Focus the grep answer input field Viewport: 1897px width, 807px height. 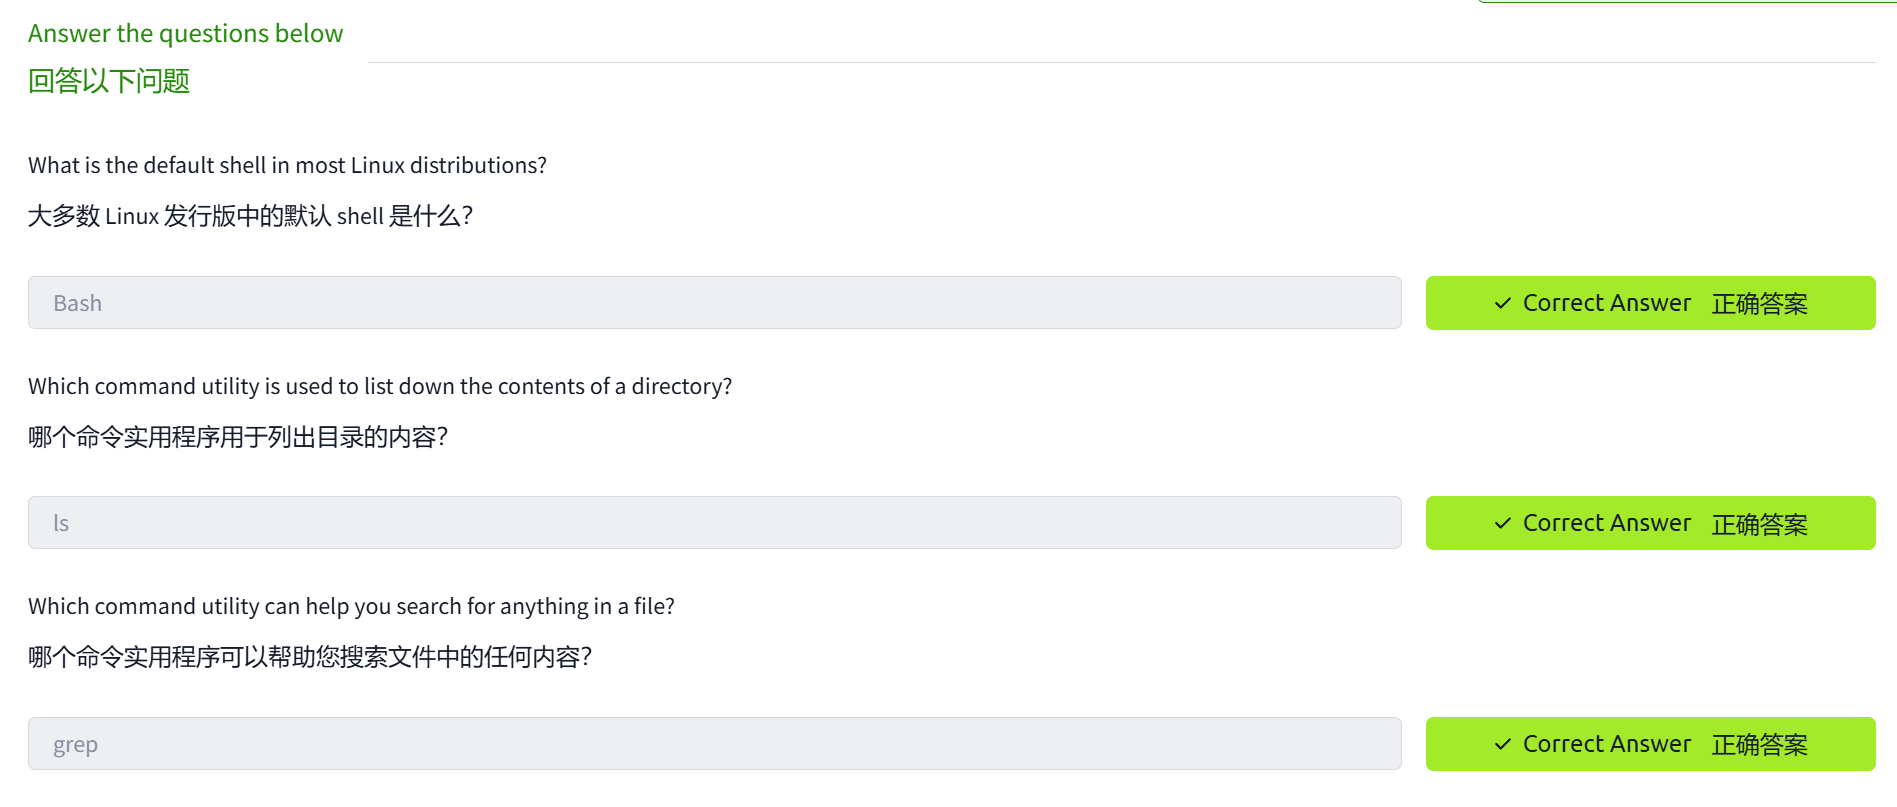coord(714,744)
